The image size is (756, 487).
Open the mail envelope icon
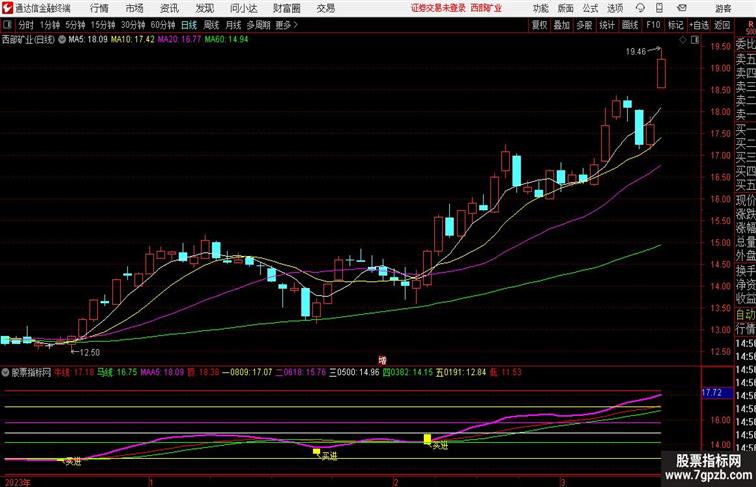pyautogui.click(x=682, y=8)
